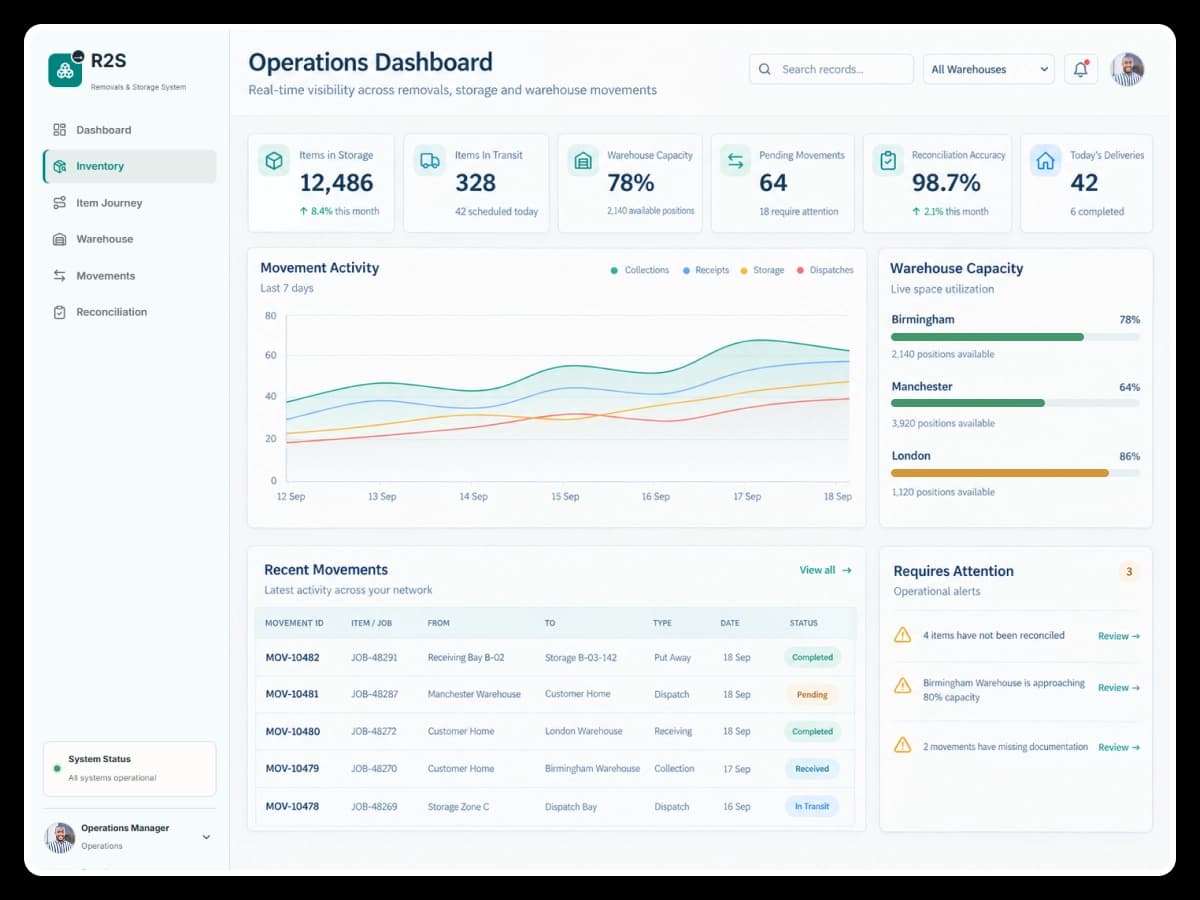Open Reconciliation from the sidebar
Screen dimensions: 1200x900
click(x=130, y=312)
